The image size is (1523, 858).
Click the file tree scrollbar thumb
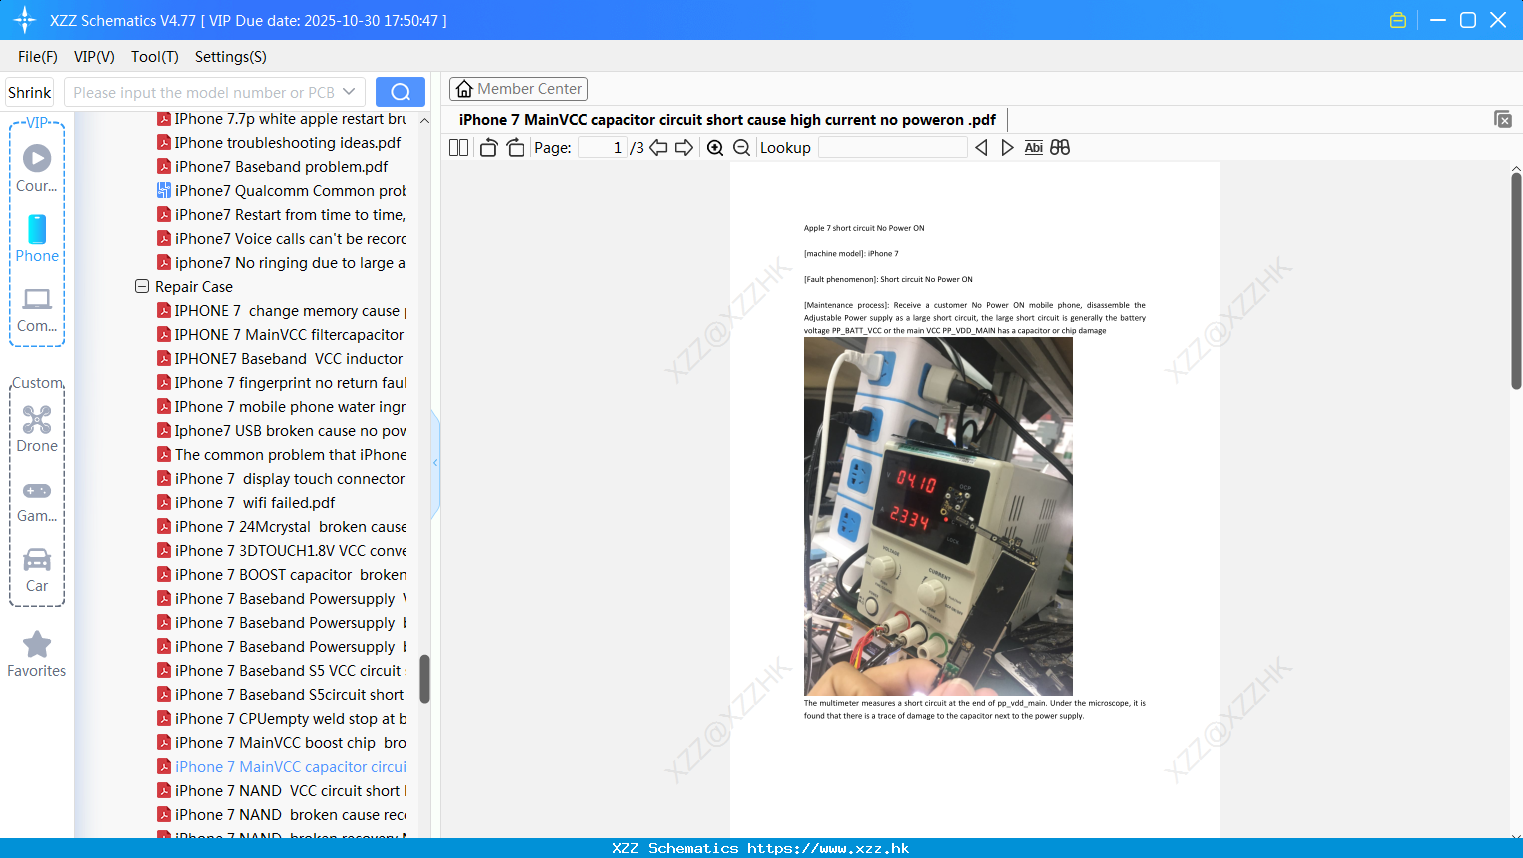pyautogui.click(x=424, y=679)
